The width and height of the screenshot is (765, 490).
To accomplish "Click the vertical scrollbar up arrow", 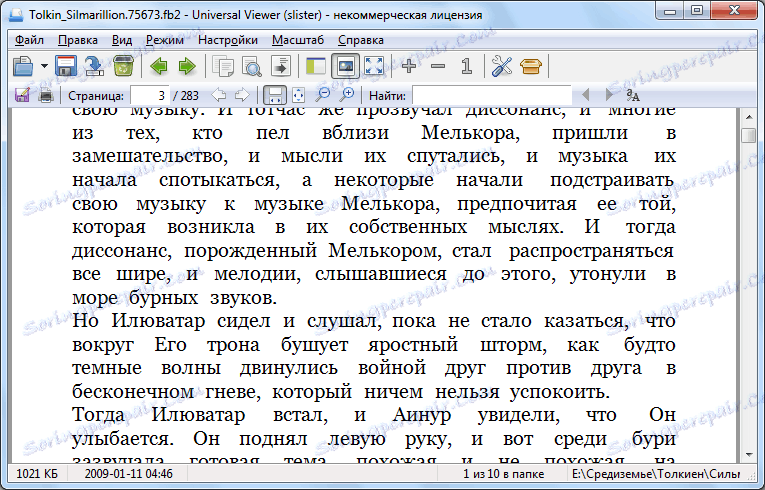I will tap(749, 117).
